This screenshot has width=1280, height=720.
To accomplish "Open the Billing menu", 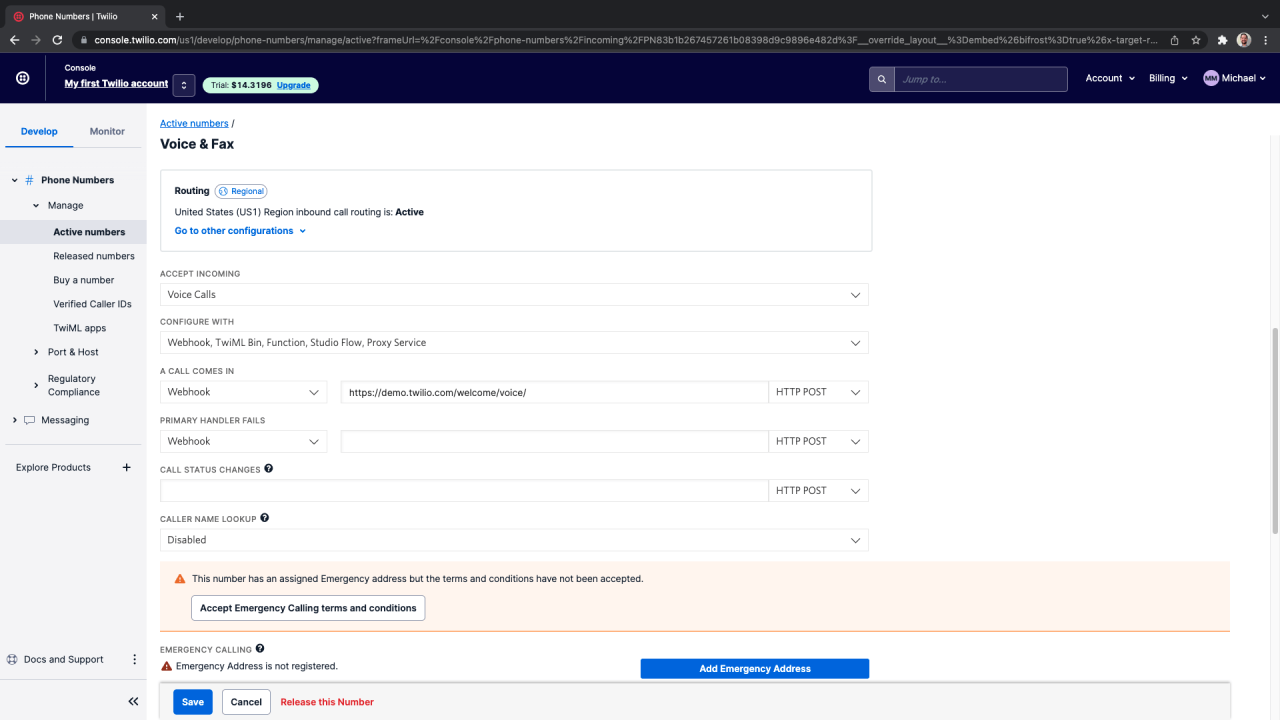I will [x=1168, y=78].
